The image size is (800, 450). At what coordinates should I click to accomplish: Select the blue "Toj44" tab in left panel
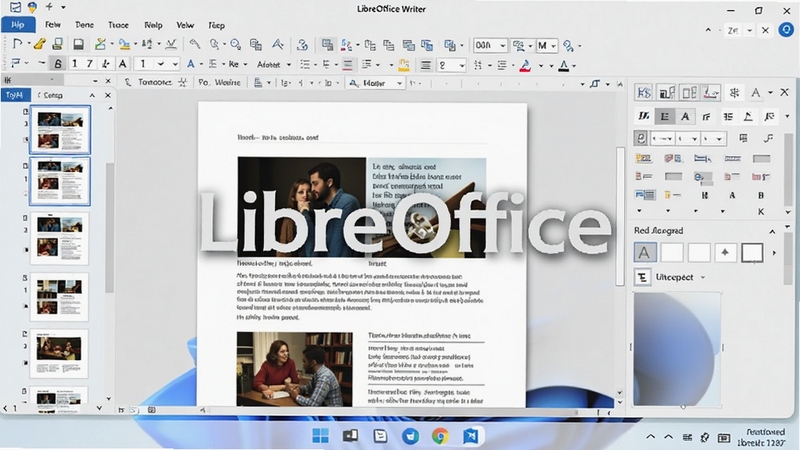pyautogui.click(x=15, y=95)
